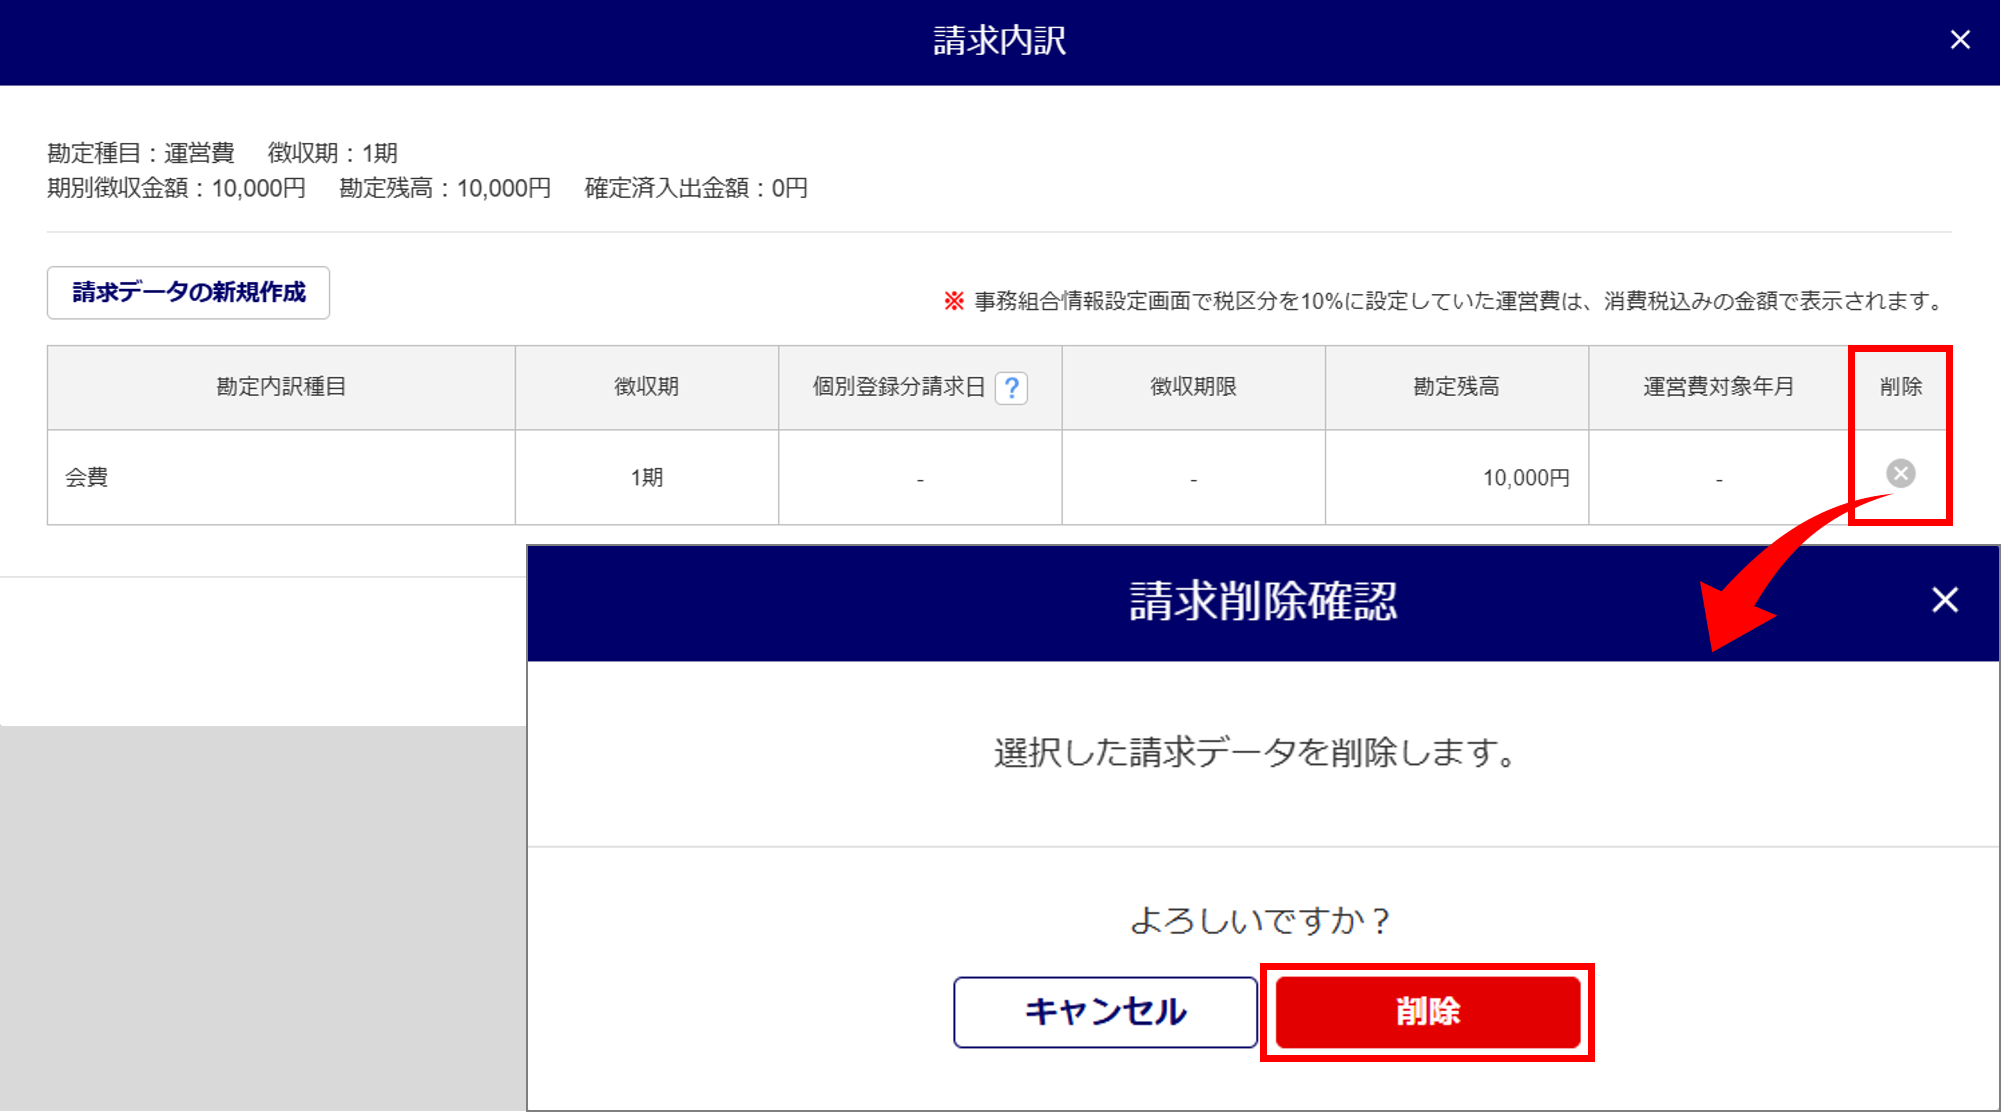Click the 削除 column header
The width and height of the screenshot is (2001, 1112).
pyautogui.click(x=1900, y=387)
